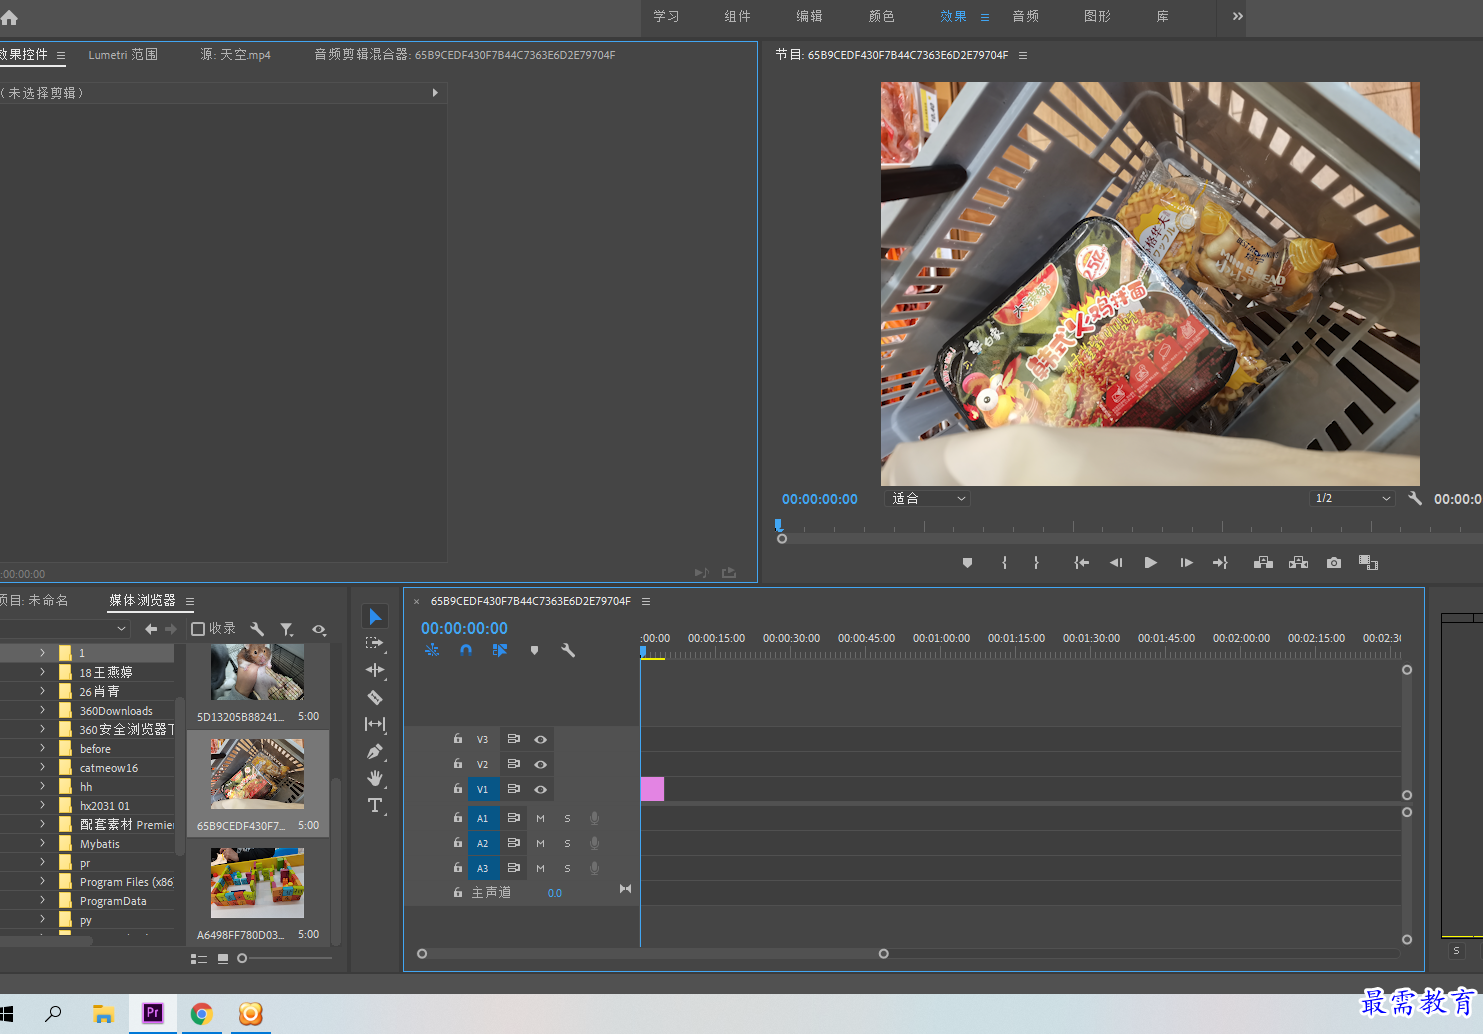Viewport: 1483px width, 1034px height.
Task: Mark In point in program monitor
Action: point(1004,563)
